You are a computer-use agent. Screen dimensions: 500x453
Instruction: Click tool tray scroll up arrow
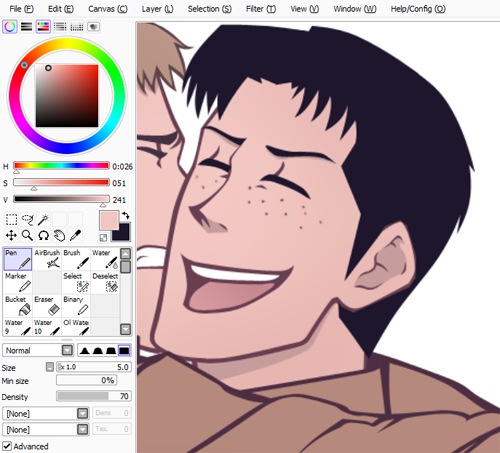(125, 254)
